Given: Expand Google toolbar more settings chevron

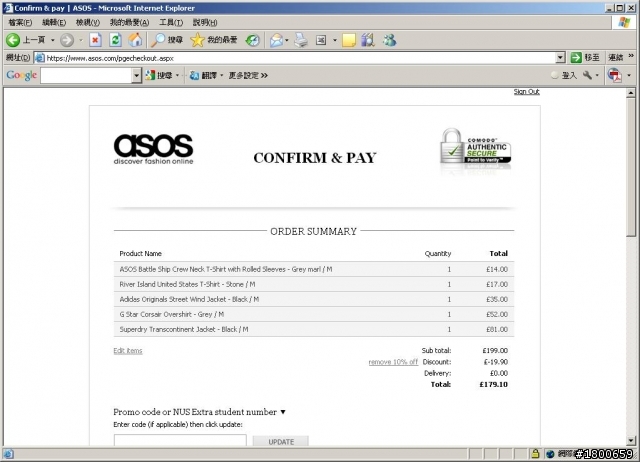Looking at the screenshot, I should [264, 75].
